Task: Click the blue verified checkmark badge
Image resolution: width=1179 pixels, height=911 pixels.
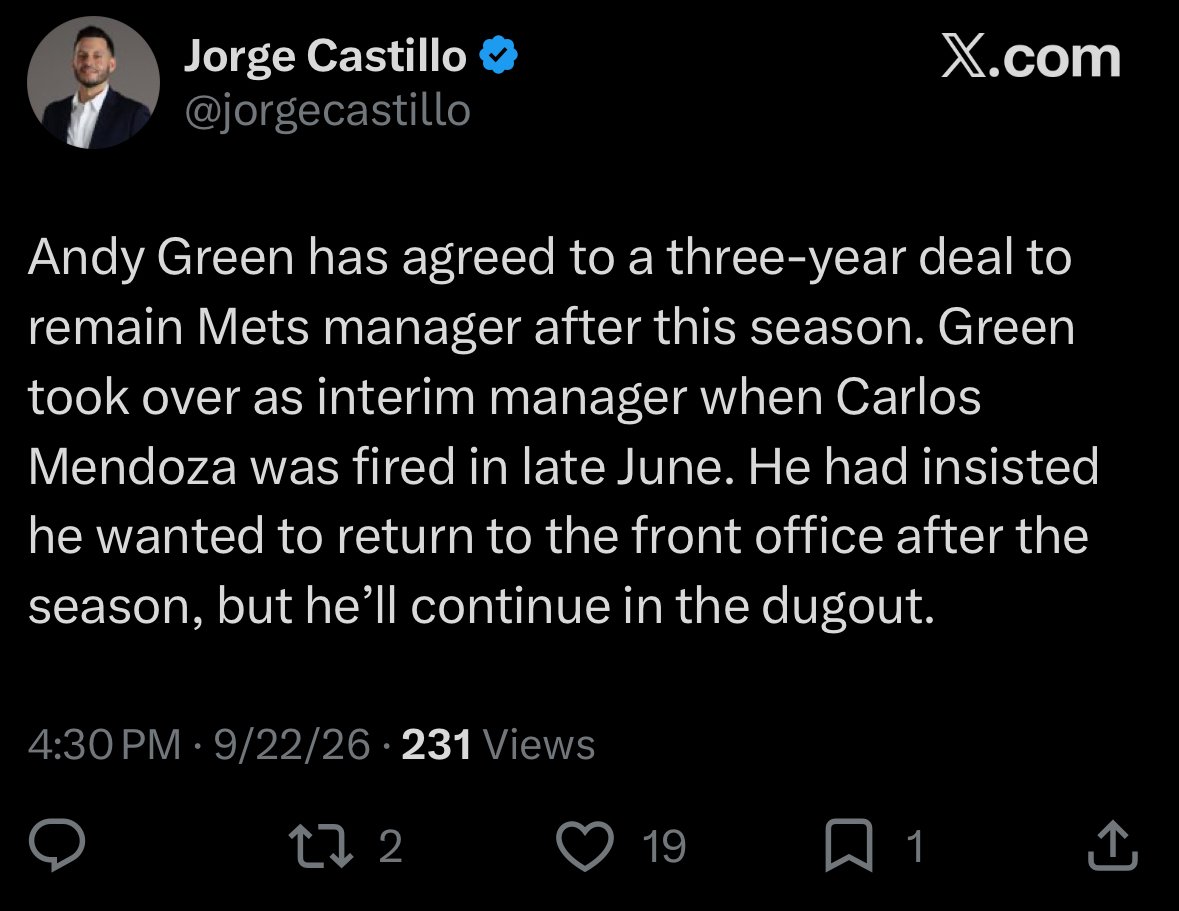Action: pos(498,55)
